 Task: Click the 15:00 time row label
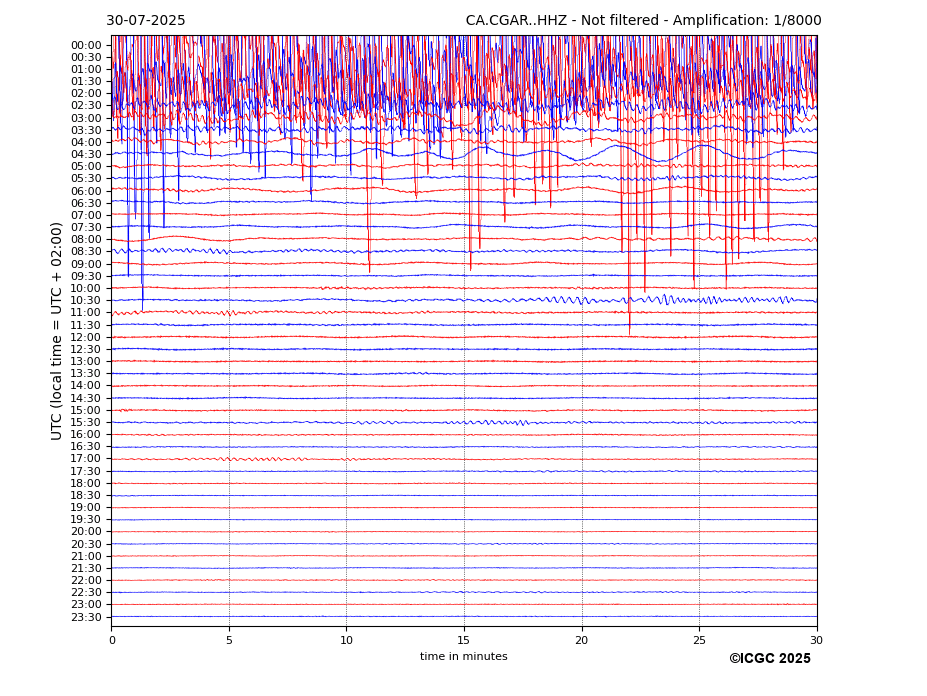[x=86, y=410]
